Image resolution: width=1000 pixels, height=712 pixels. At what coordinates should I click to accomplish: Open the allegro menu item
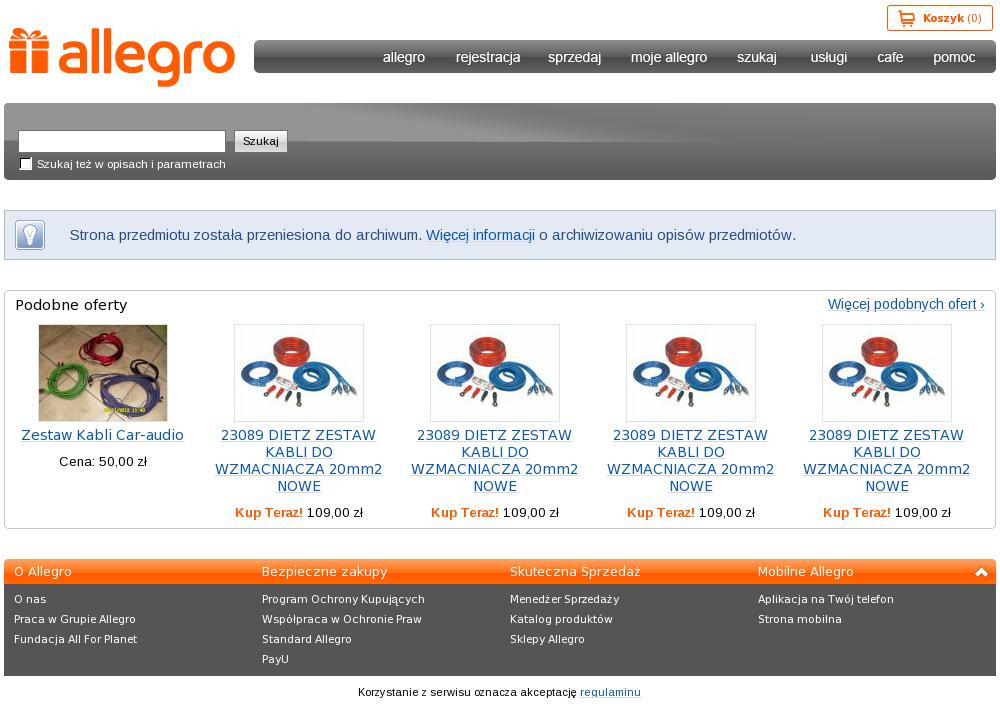(x=404, y=57)
